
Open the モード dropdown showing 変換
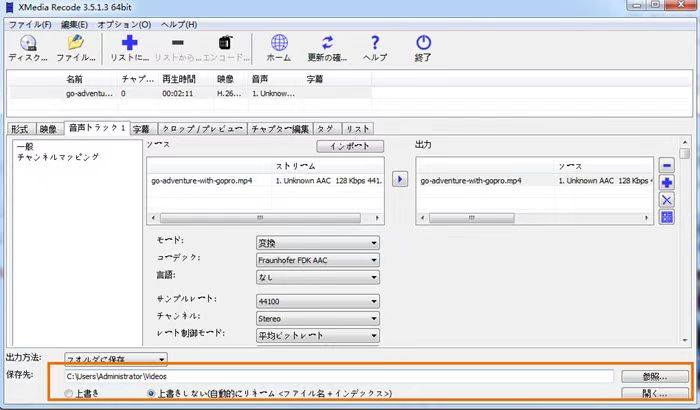pyautogui.click(x=318, y=243)
